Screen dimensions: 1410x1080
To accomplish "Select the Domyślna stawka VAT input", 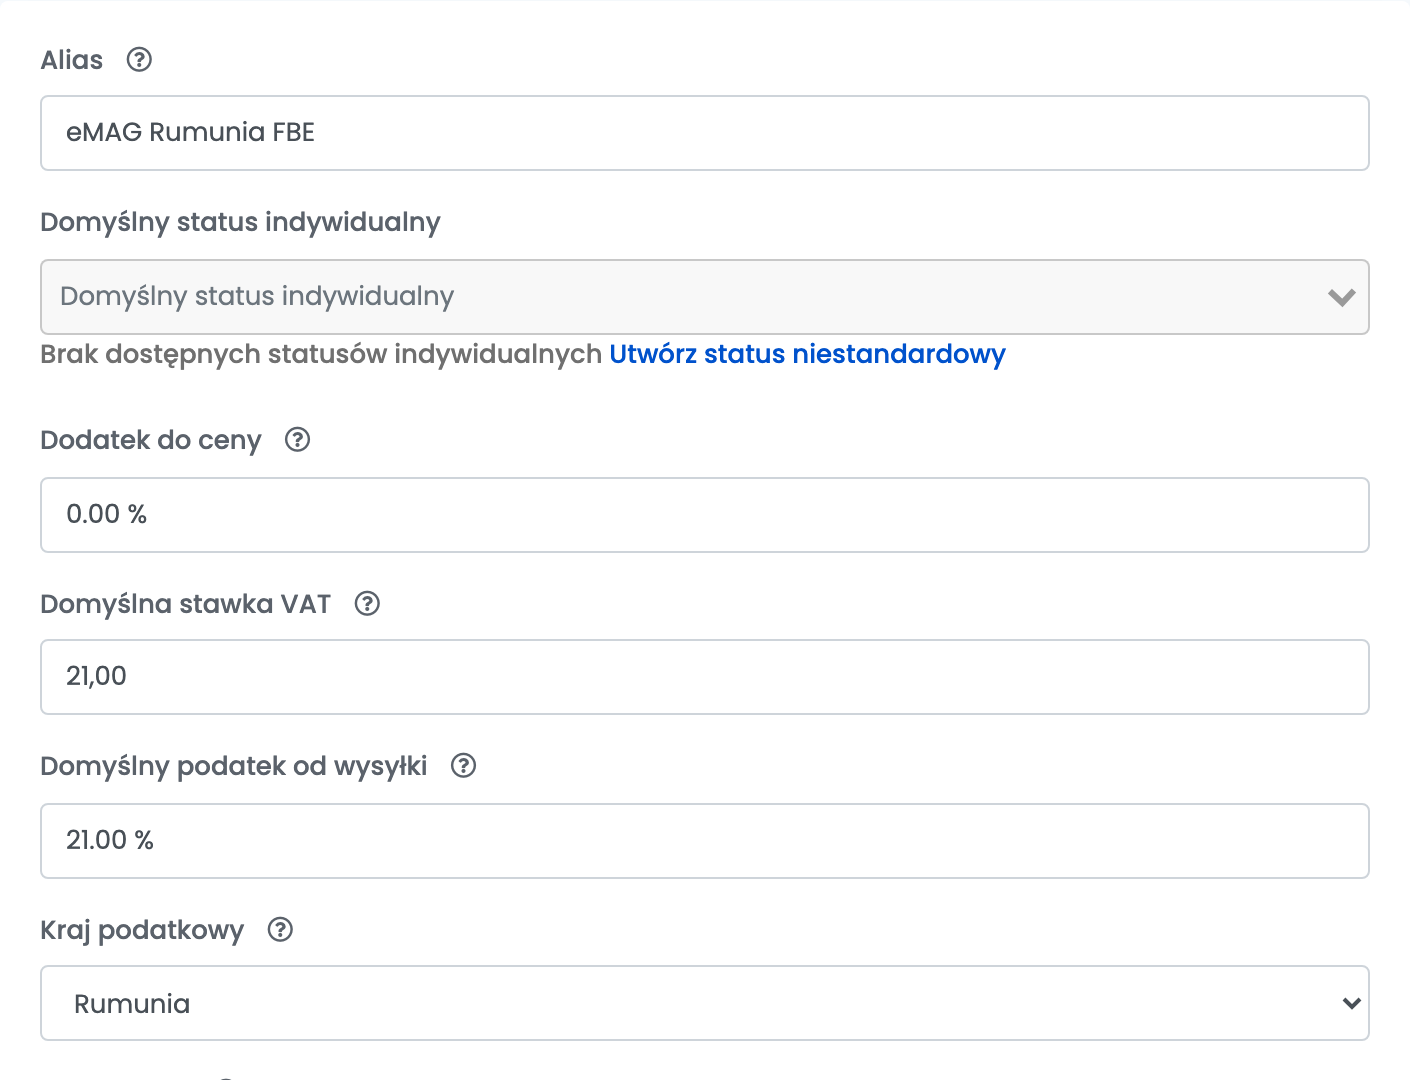I will [x=705, y=677].
